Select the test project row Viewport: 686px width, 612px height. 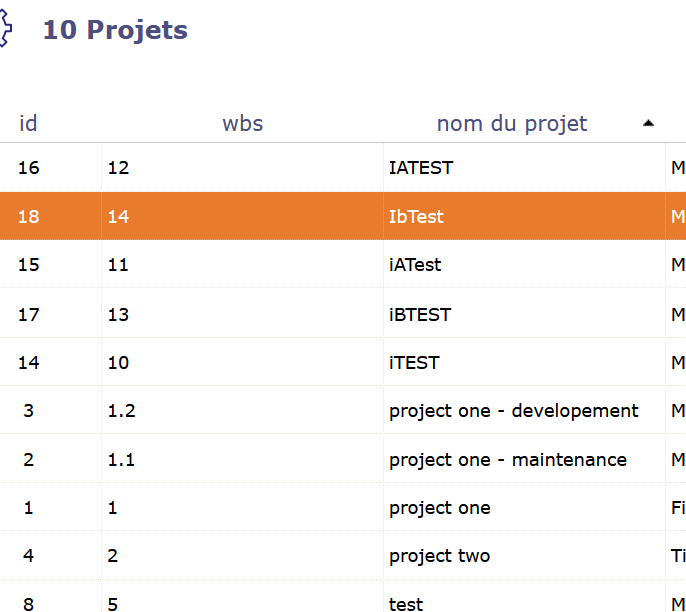[406, 604]
